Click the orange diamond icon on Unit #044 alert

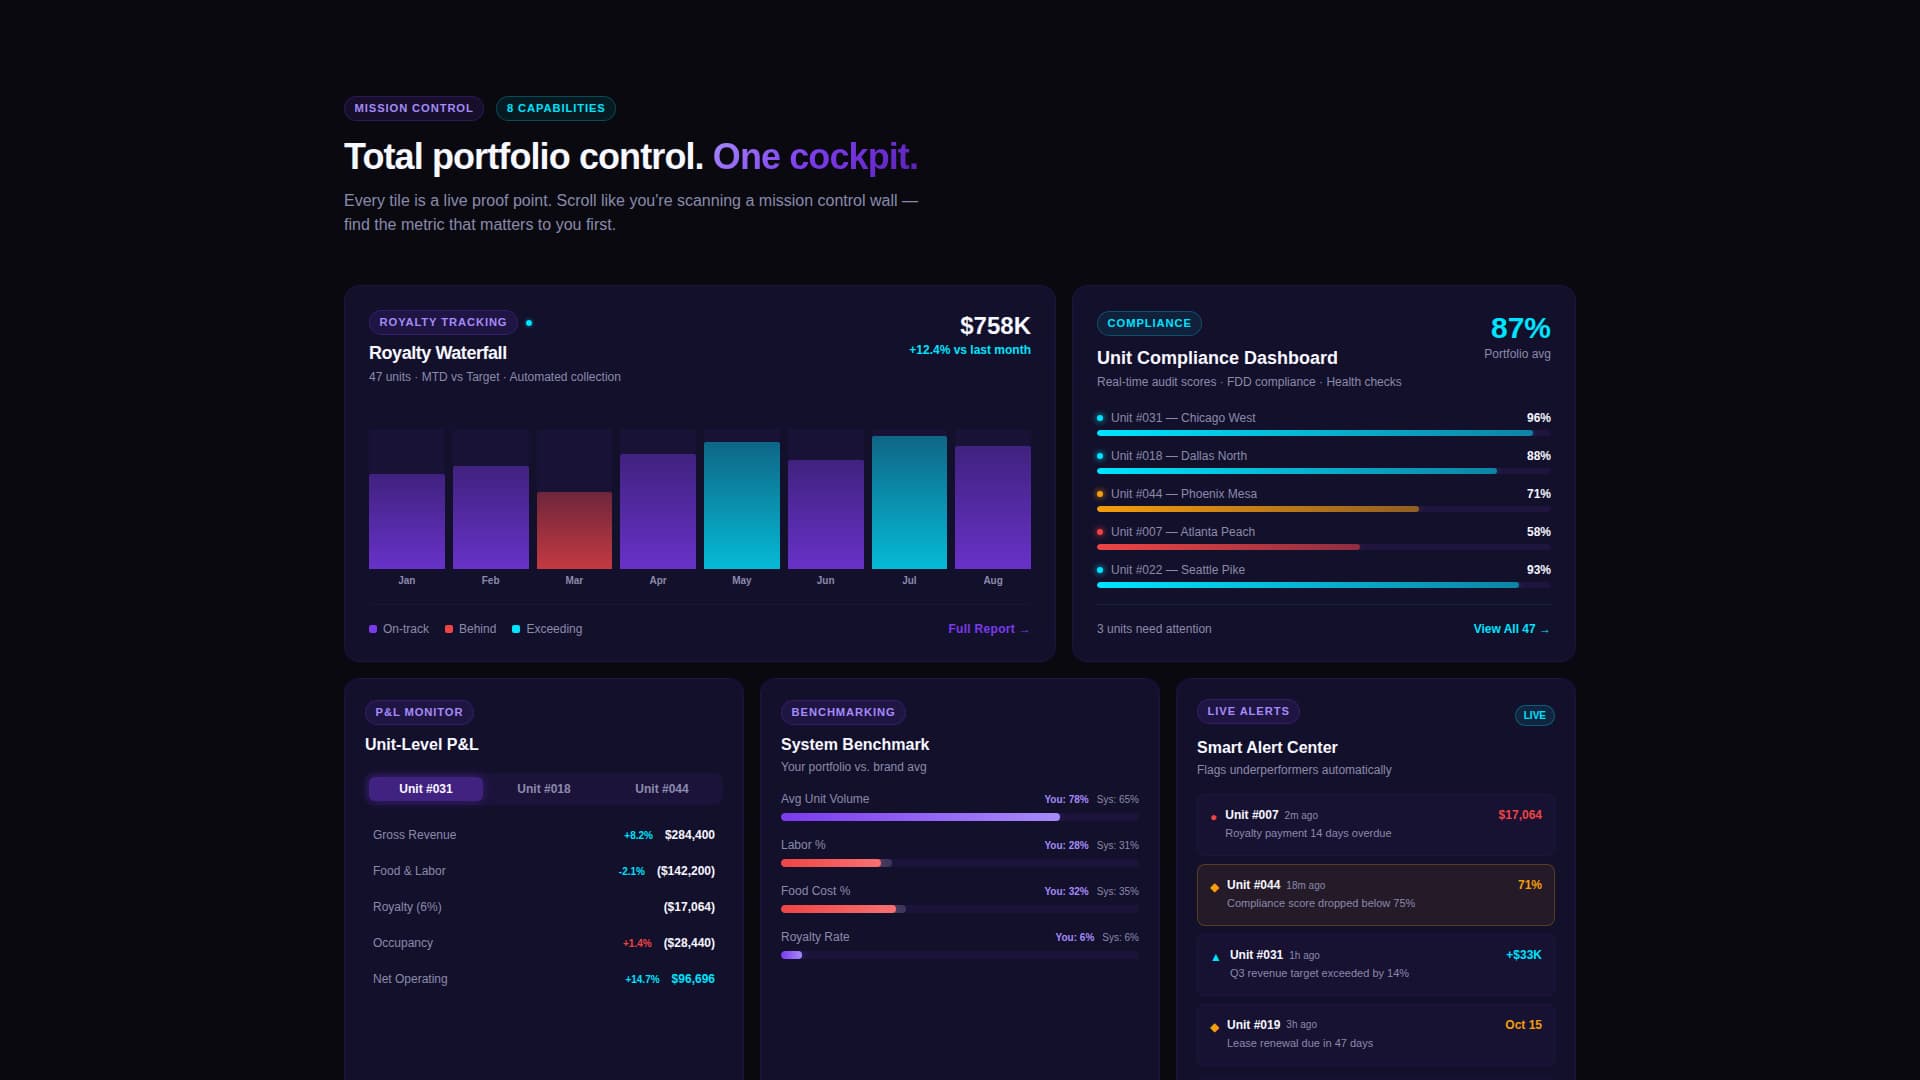click(1215, 887)
